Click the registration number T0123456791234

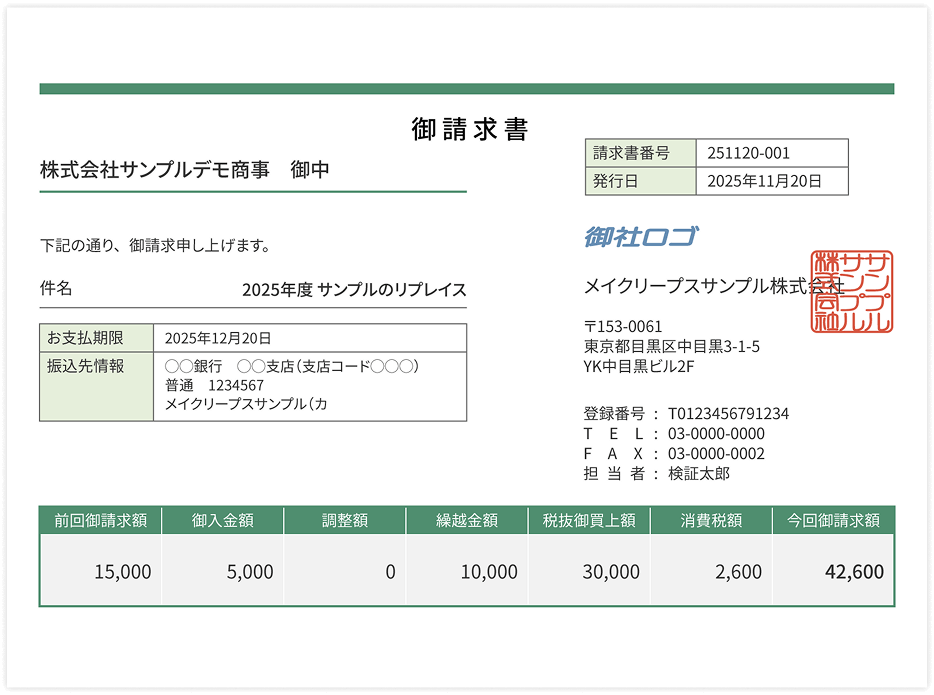728,414
